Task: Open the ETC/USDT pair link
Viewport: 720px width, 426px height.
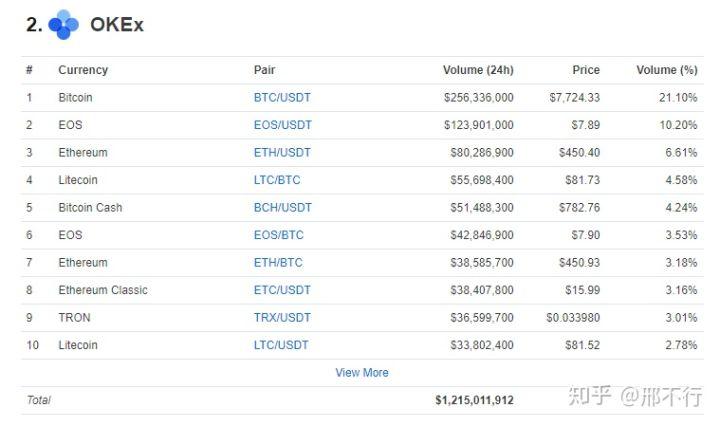Action: click(282, 290)
